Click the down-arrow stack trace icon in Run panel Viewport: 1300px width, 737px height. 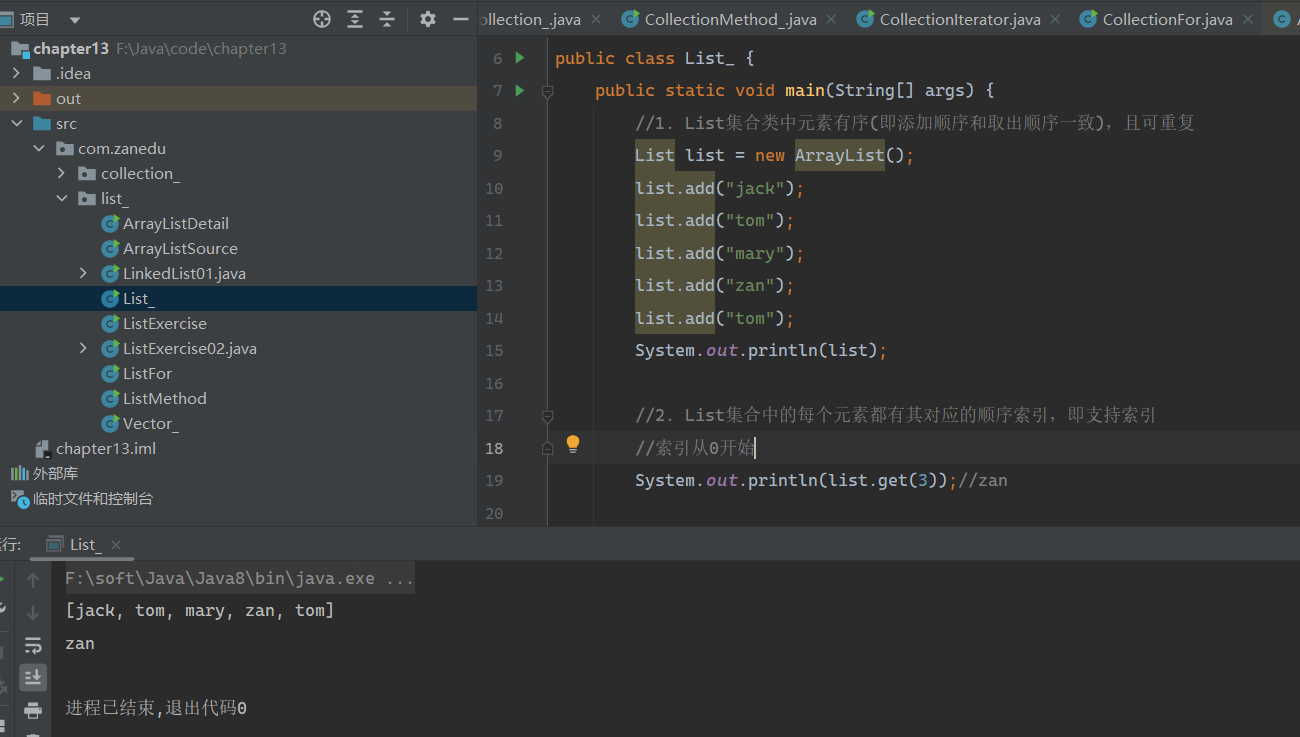click(x=33, y=612)
